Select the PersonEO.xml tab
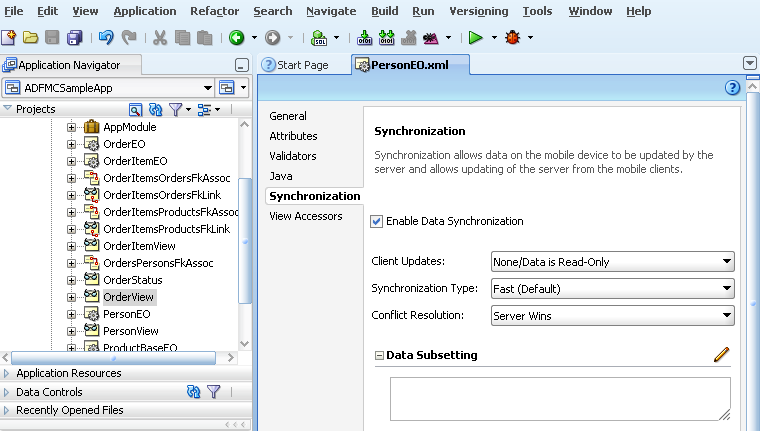 (410, 65)
